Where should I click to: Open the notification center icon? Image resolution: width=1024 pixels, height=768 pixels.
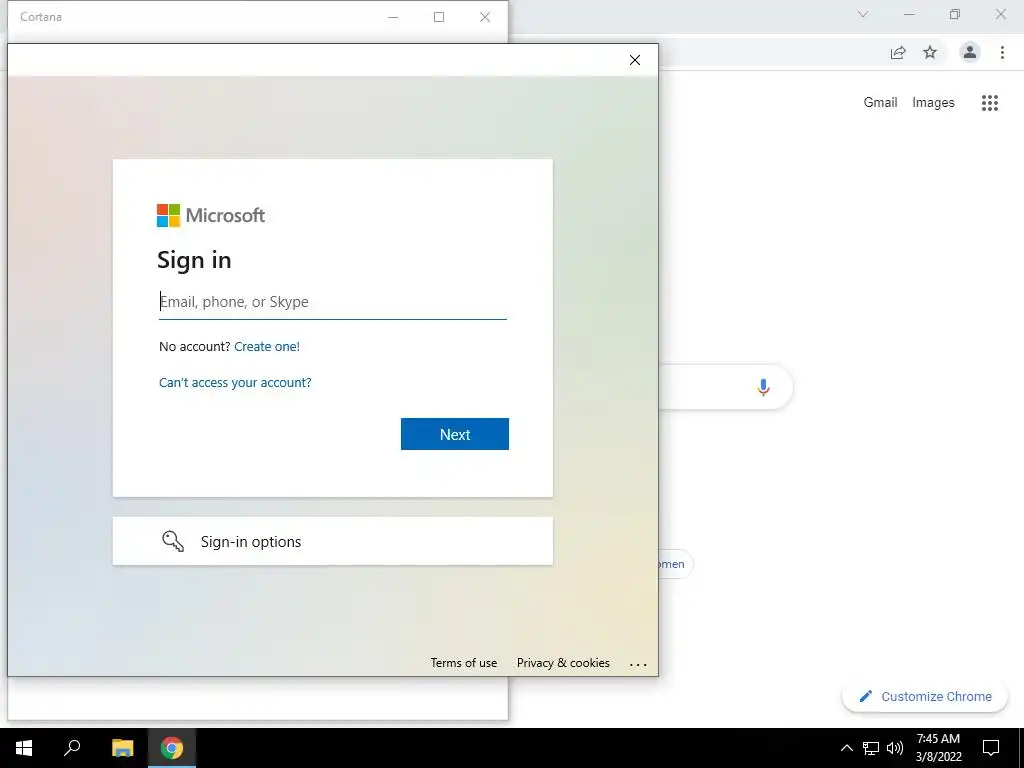[x=991, y=748]
